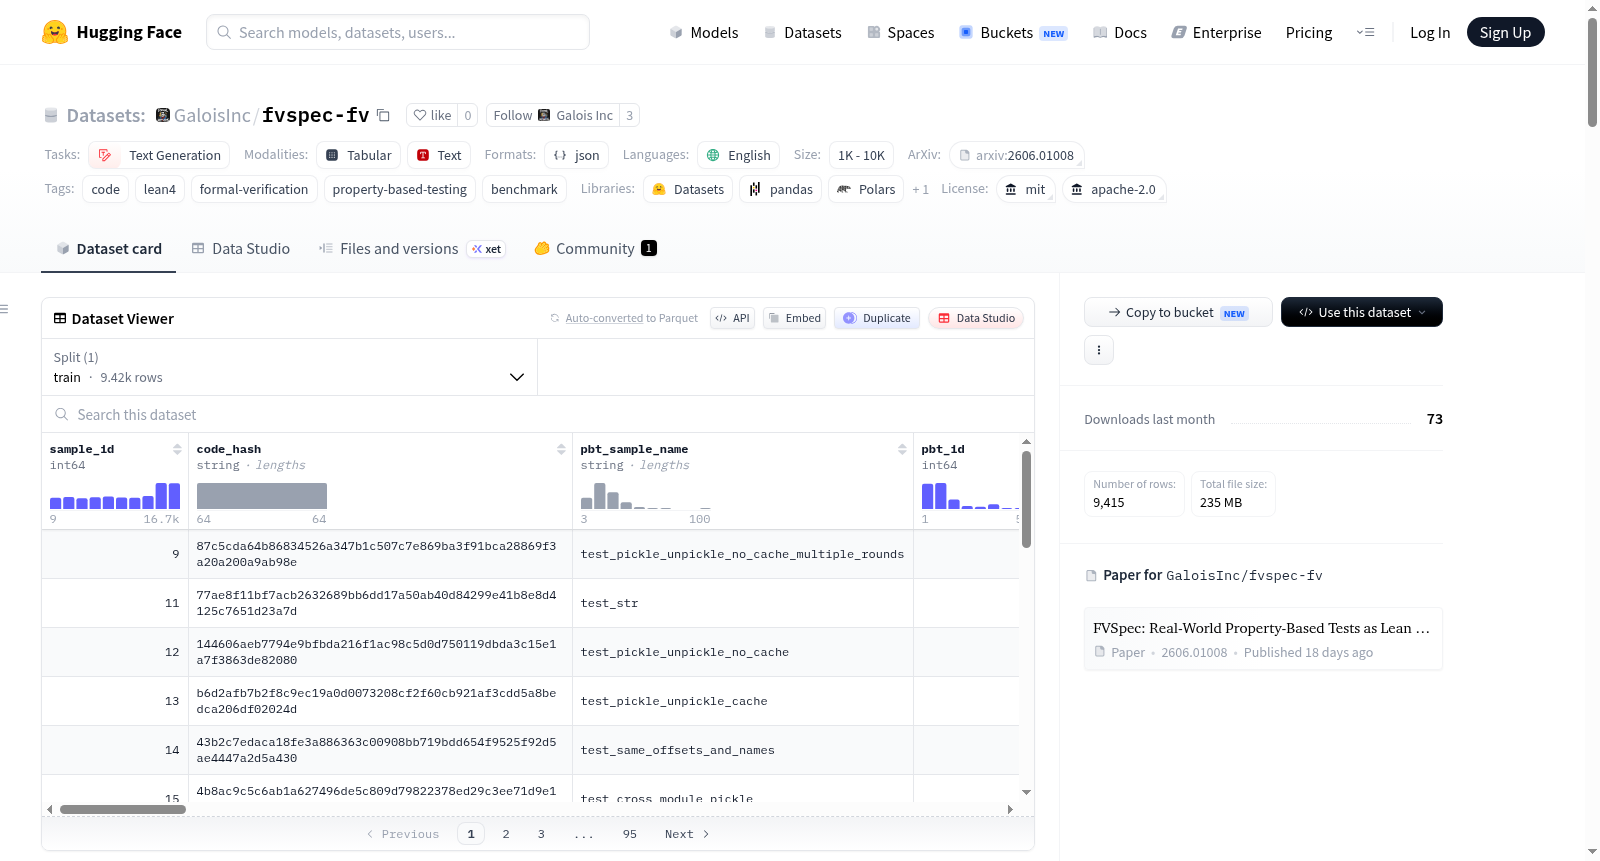Open the Use this dataset dropdown
Viewport: 1600px width, 861px height.
[1362, 312]
